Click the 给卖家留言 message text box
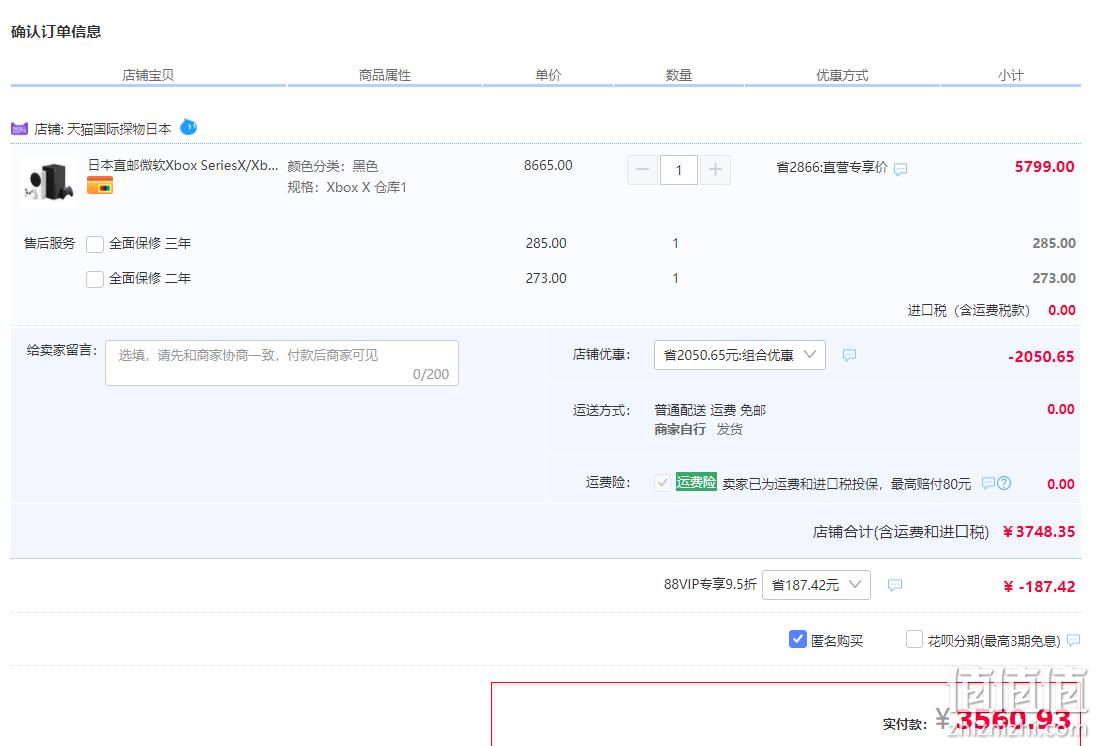This screenshot has height=746, width=1097. (x=282, y=363)
